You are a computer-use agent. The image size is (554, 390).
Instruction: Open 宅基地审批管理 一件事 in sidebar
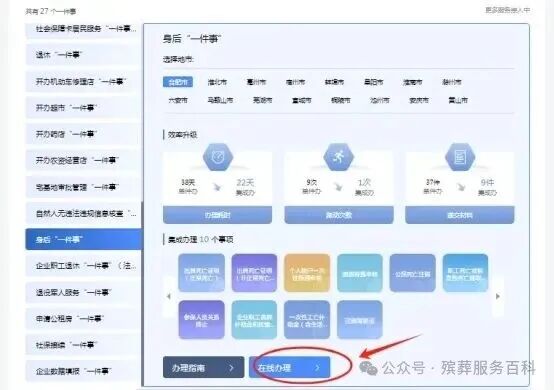point(83,187)
